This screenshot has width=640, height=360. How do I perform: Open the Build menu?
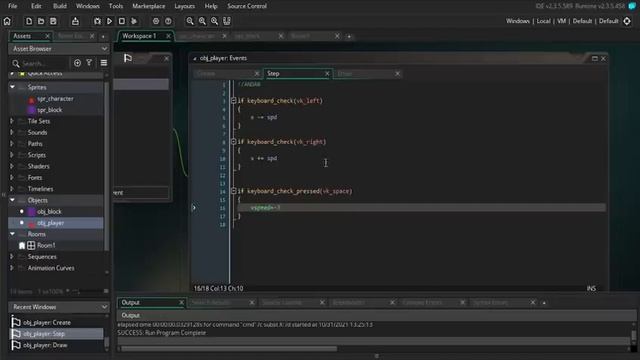pyautogui.click(x=60, y=6)
